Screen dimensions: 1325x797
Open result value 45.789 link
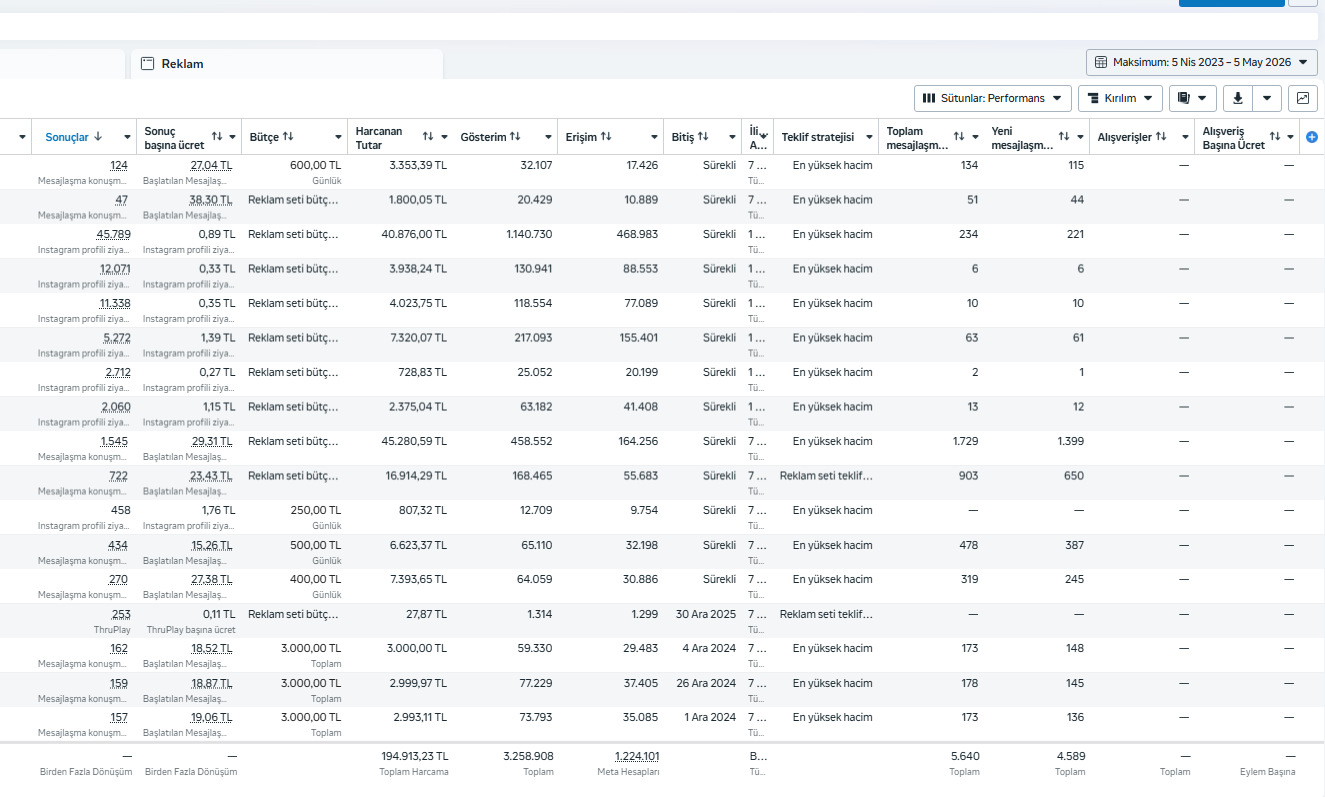113,234
